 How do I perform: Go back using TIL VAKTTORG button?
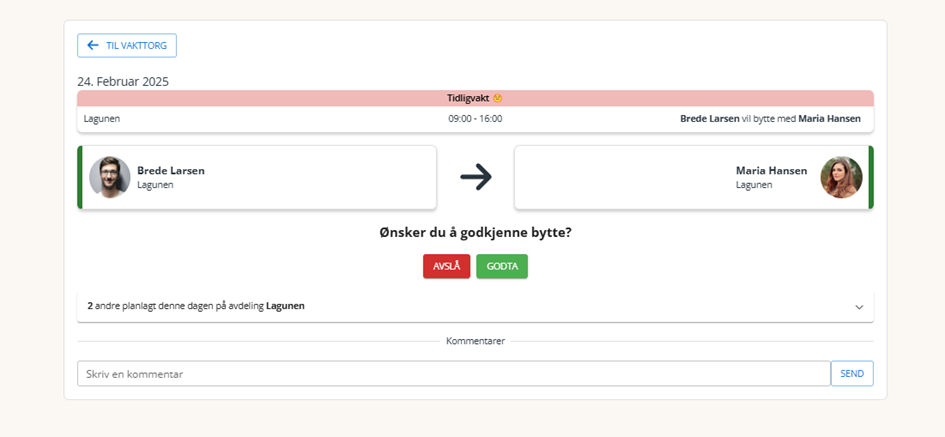[127, 45]
